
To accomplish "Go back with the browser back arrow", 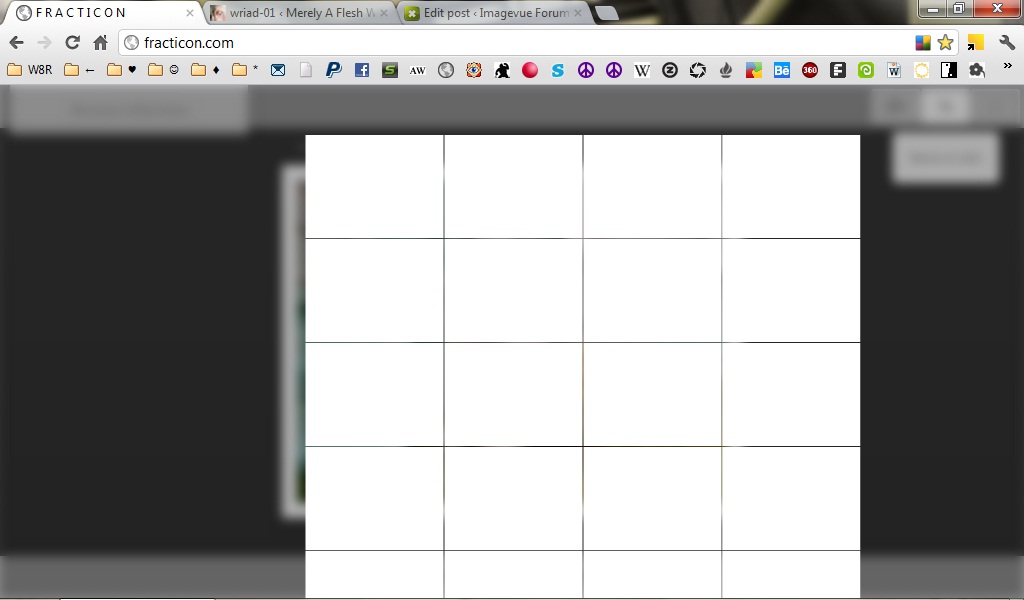I will [16, 43].
